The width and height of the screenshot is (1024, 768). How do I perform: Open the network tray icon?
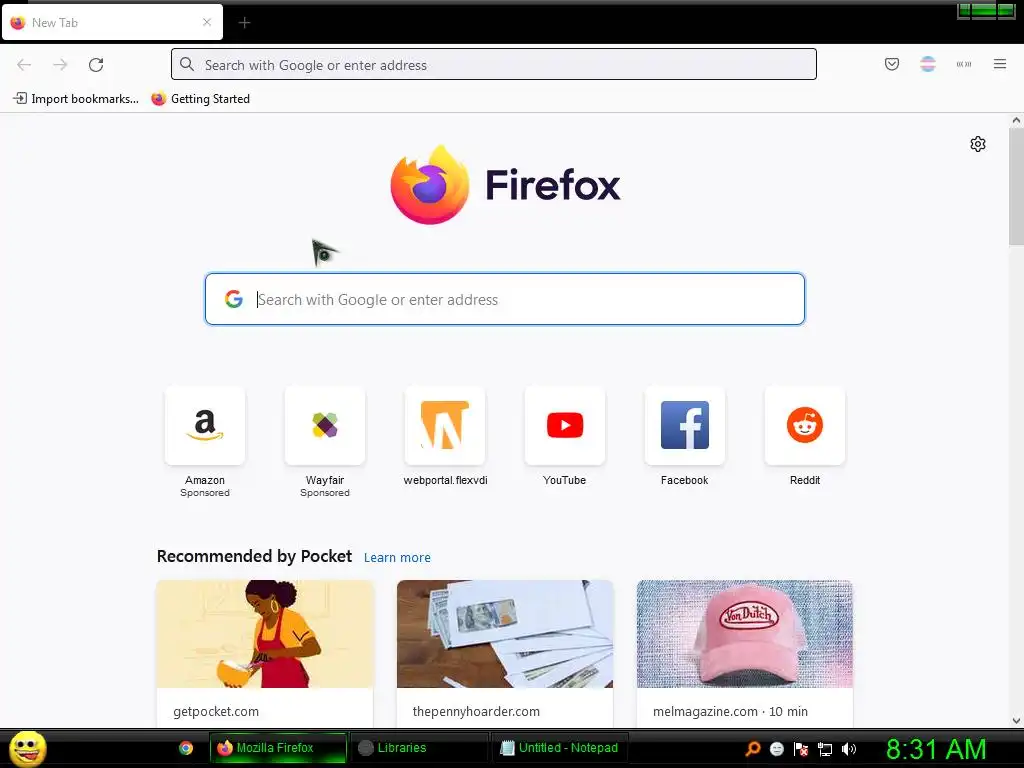tap(825, 748)
